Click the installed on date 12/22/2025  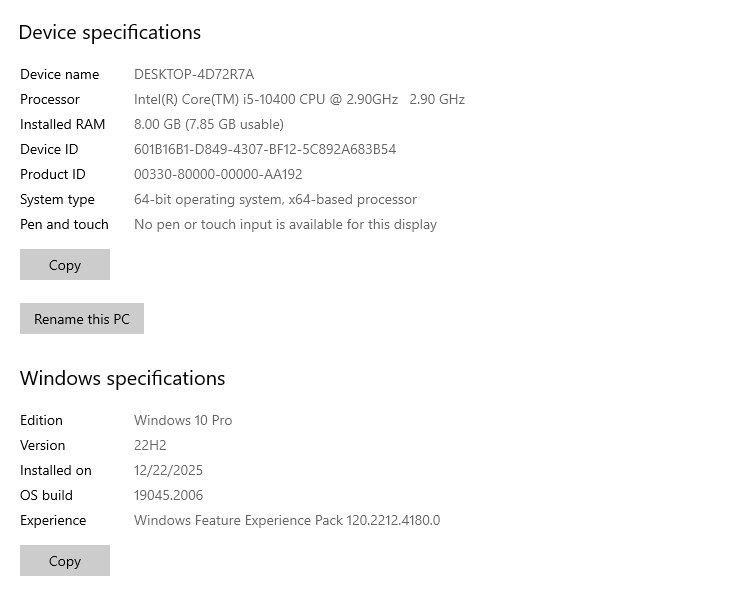pyautogui.click(x=168, y=470)
